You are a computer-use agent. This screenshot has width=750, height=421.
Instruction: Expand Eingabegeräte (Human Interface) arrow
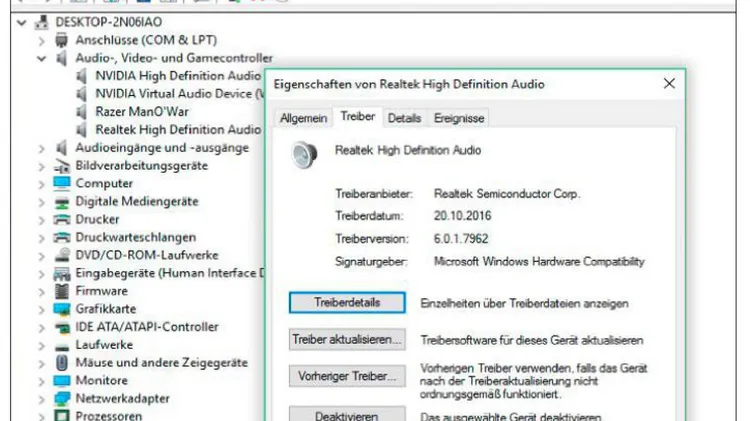coord(42,274)
